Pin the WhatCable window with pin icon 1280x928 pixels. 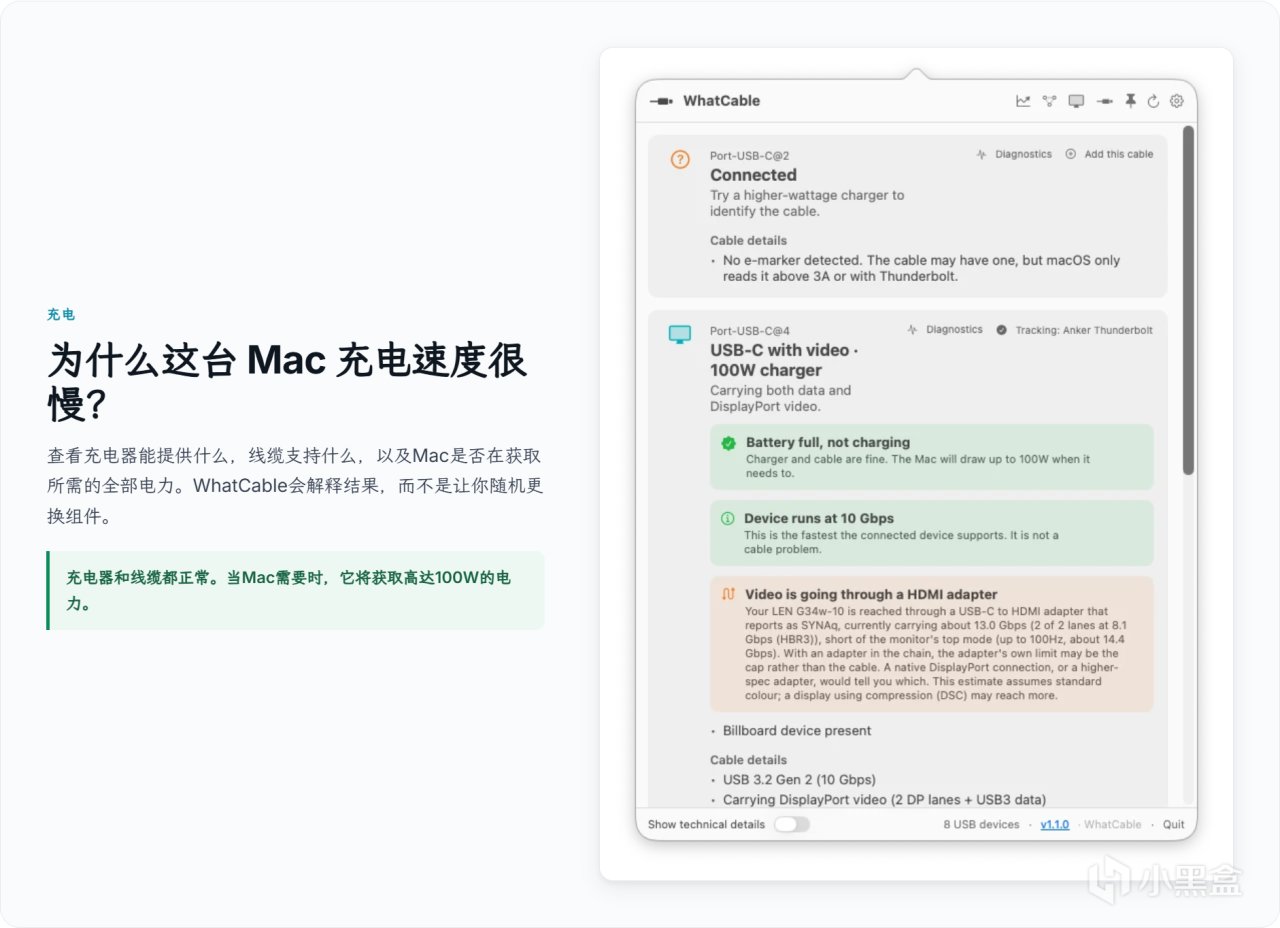tap(1131, 101)
